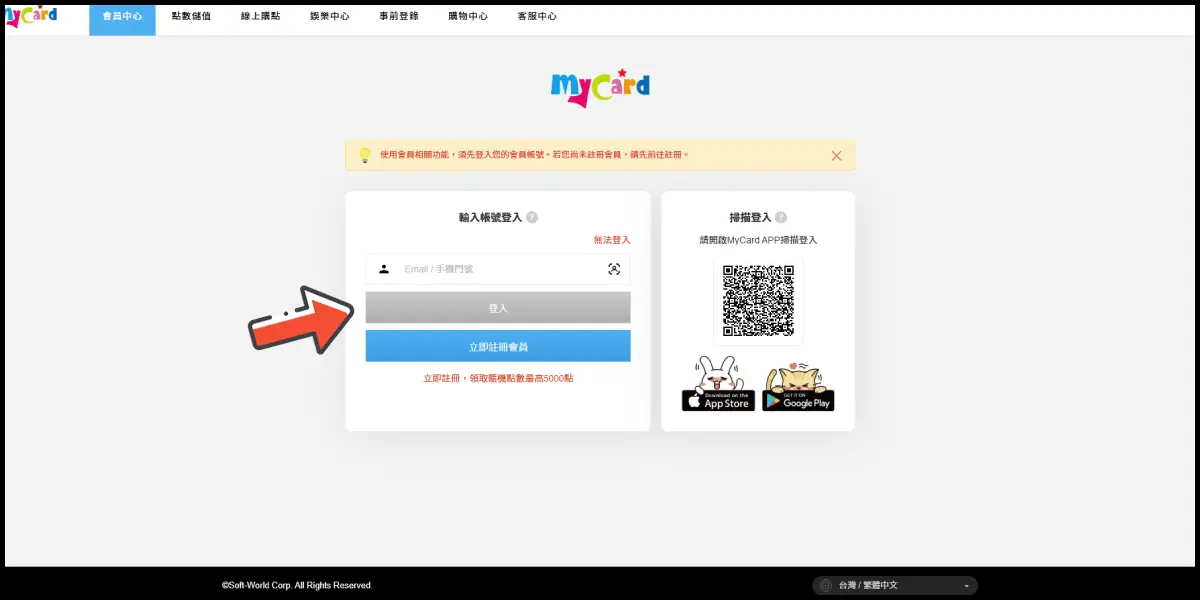The height and width of the screenshot is (600, 1200).
Task: Open 客服中心 from the top navigation
Action: click(537, 17)
